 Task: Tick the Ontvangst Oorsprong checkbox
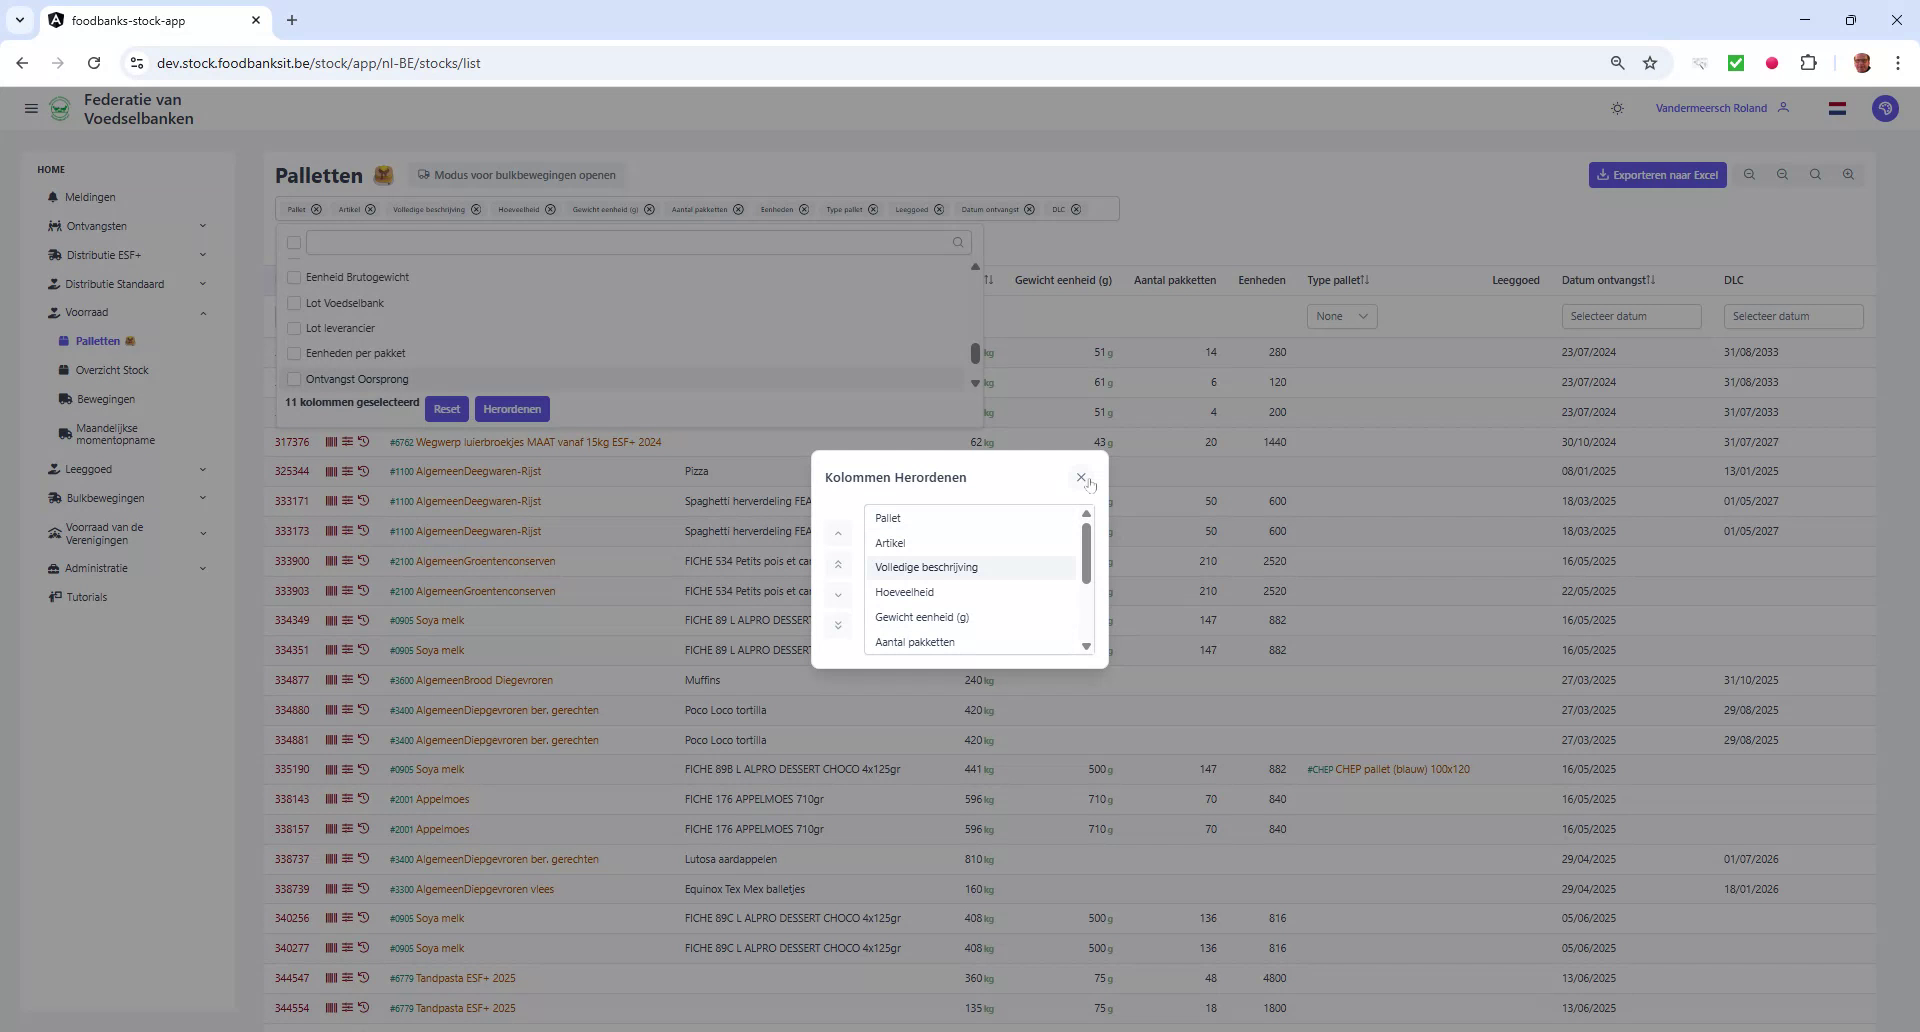pyautogui.click(x=293, y=379)
